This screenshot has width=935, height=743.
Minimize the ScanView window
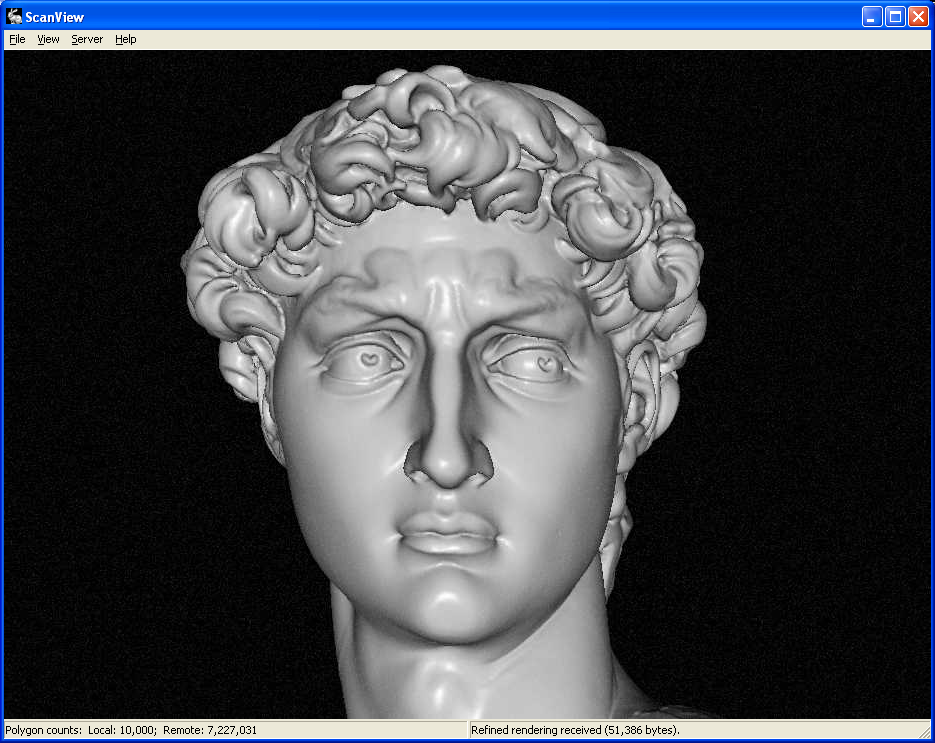(x=872, y=16)
